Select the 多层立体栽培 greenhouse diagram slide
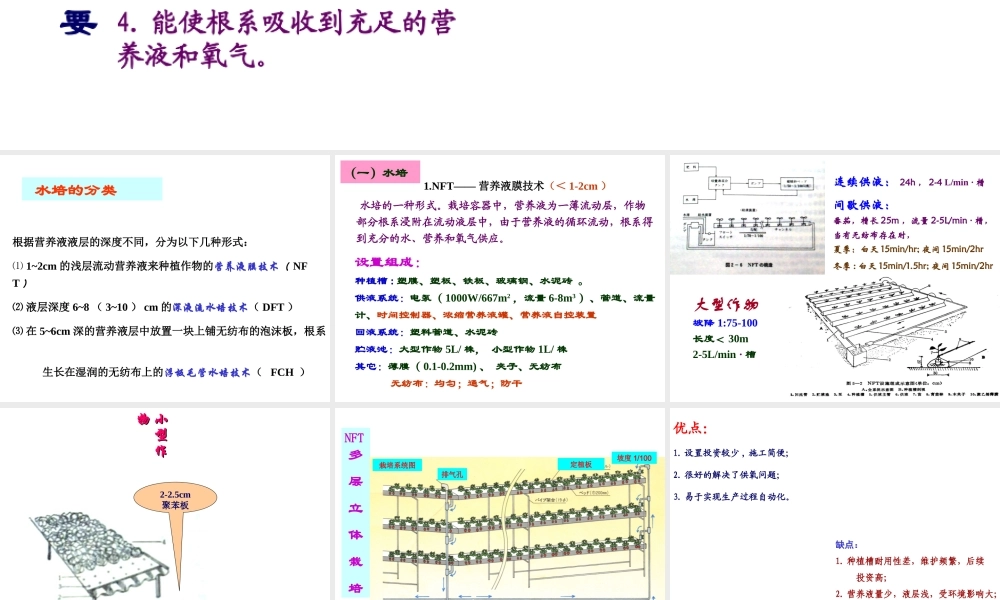 (500, 500)
